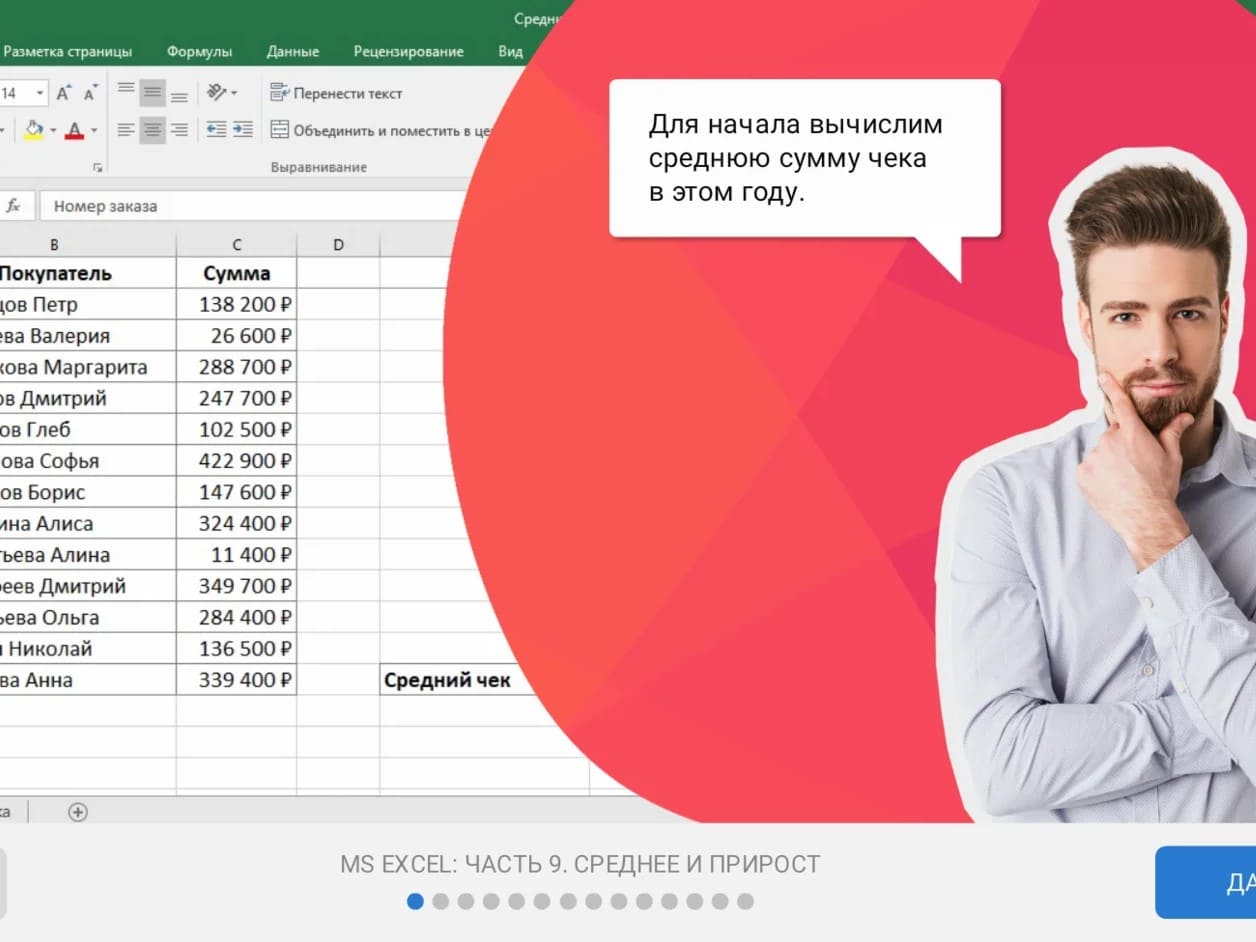Open the Формулы tab

[199, 51]
